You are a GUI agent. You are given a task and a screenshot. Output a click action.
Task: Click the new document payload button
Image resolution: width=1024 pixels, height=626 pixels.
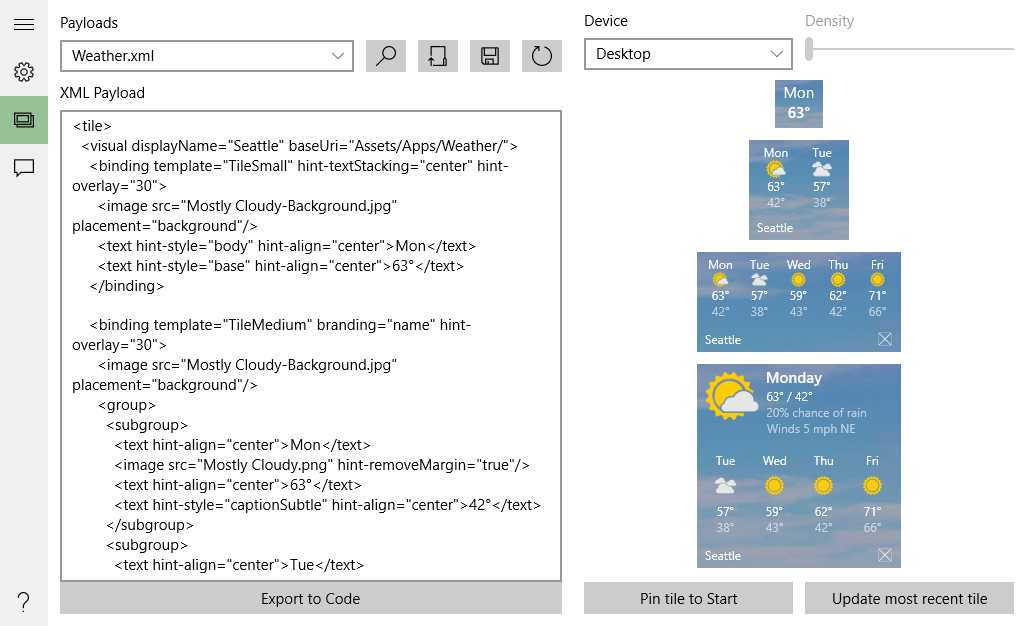click(438, 56)
